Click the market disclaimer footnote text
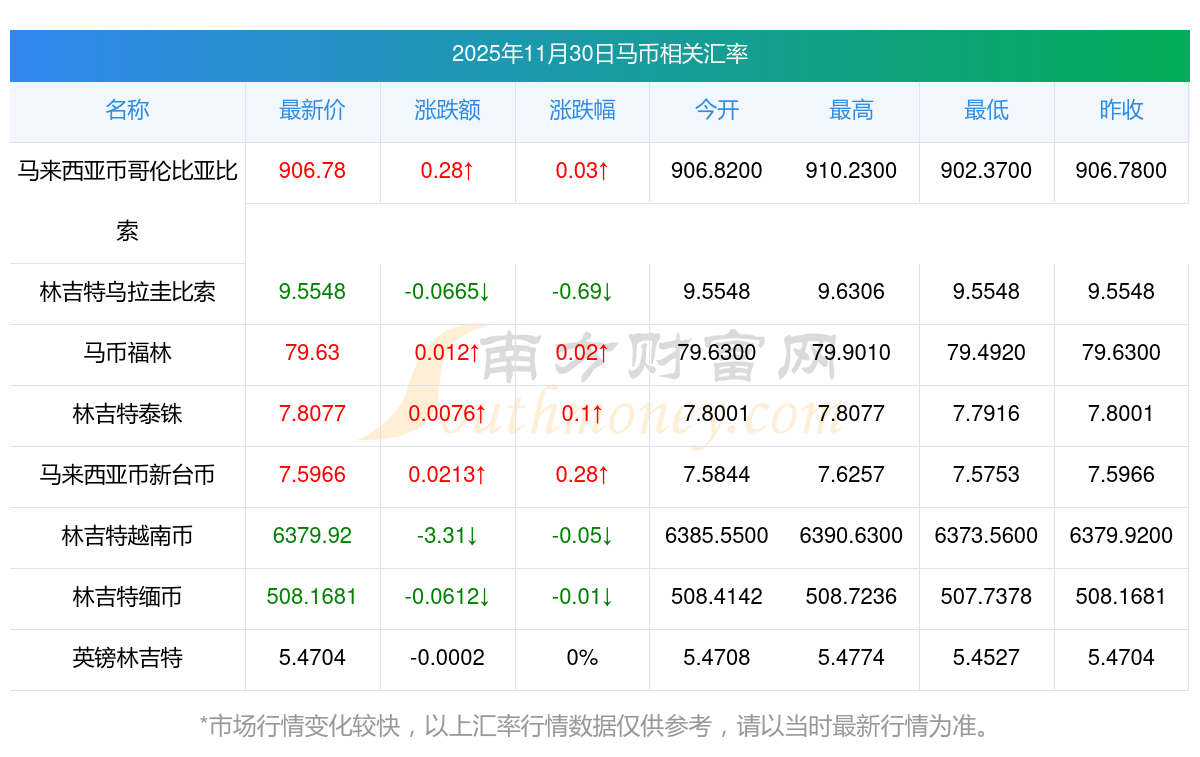The width and height of the screenshot is (1200, 757). click(x=600, y=726)
